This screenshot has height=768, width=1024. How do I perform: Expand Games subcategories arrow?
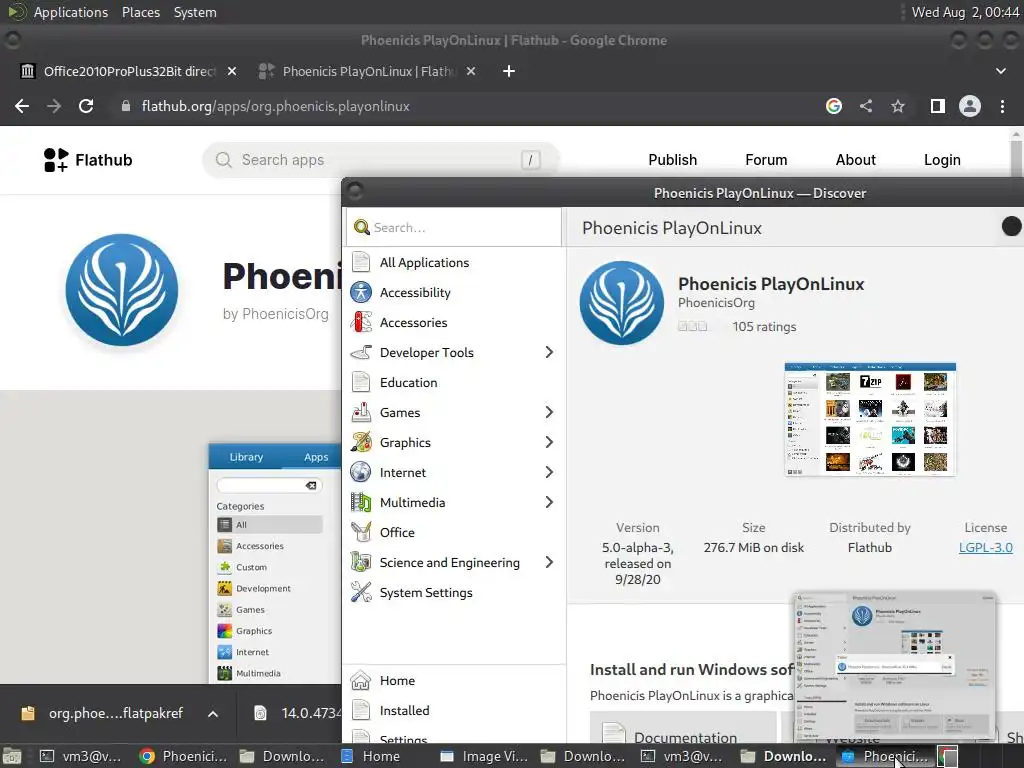pyautogui.click(x=549, y=413)
